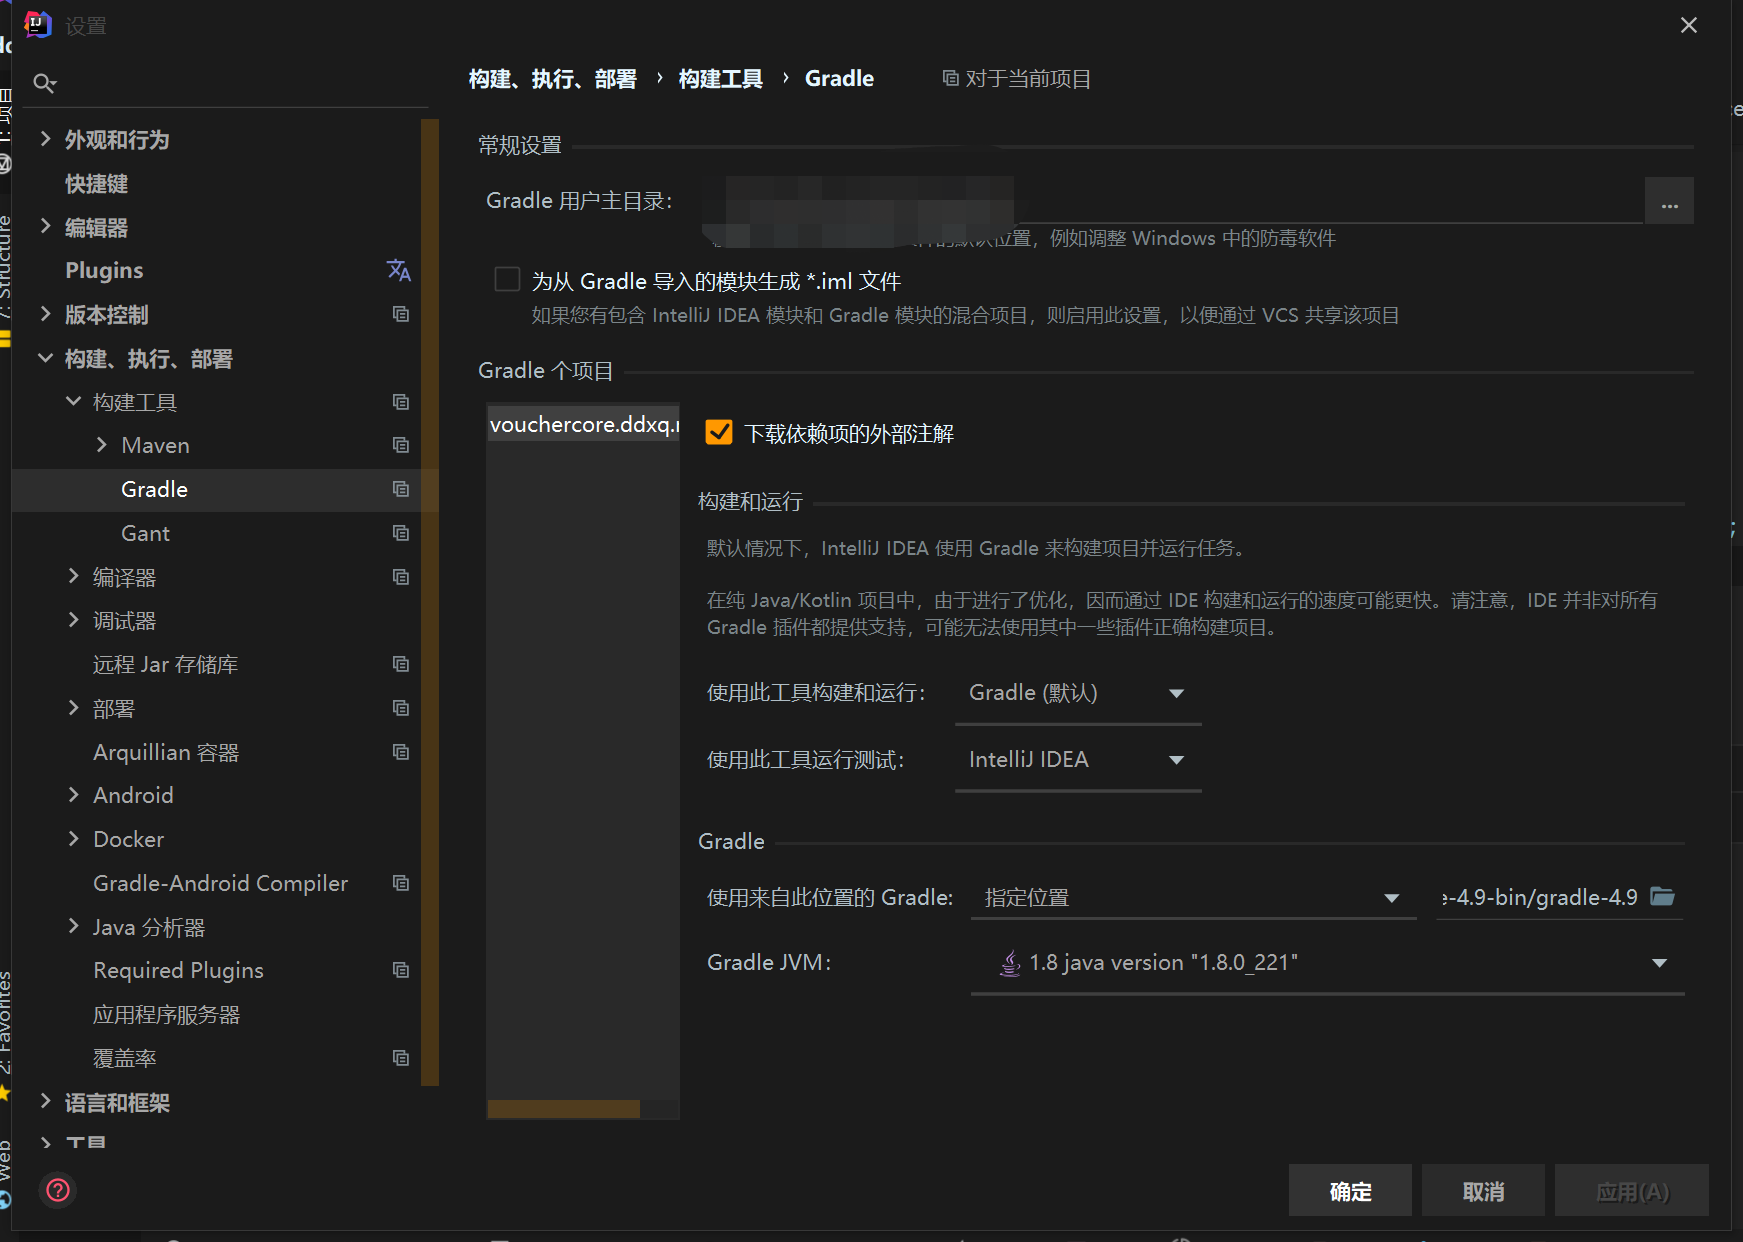Select Plugins in settings tree
The height and width of the screenshot is (1242, 1743).
pyautogui.click(x=104, y=270)
